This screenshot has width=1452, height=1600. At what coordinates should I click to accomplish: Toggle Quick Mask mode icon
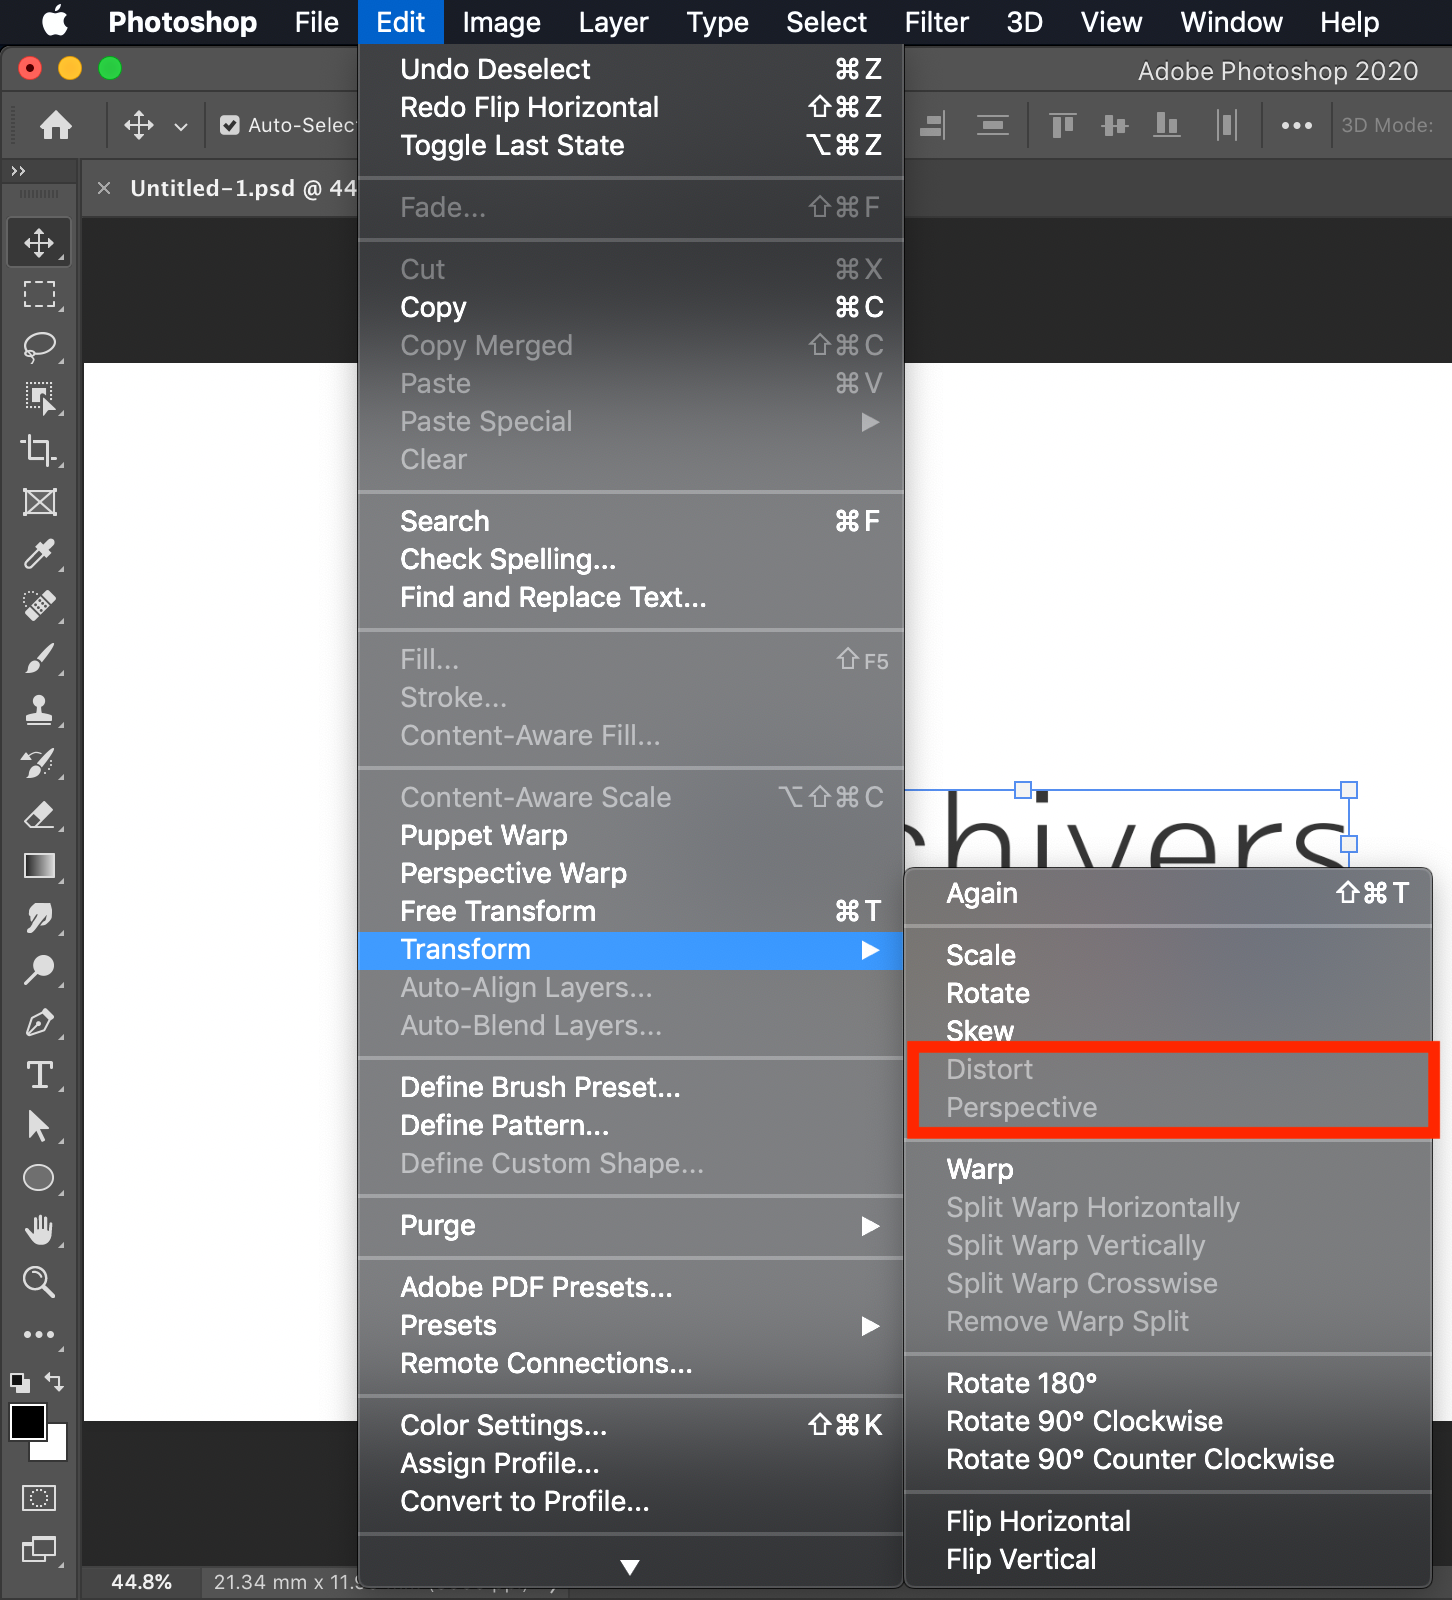39,1498
